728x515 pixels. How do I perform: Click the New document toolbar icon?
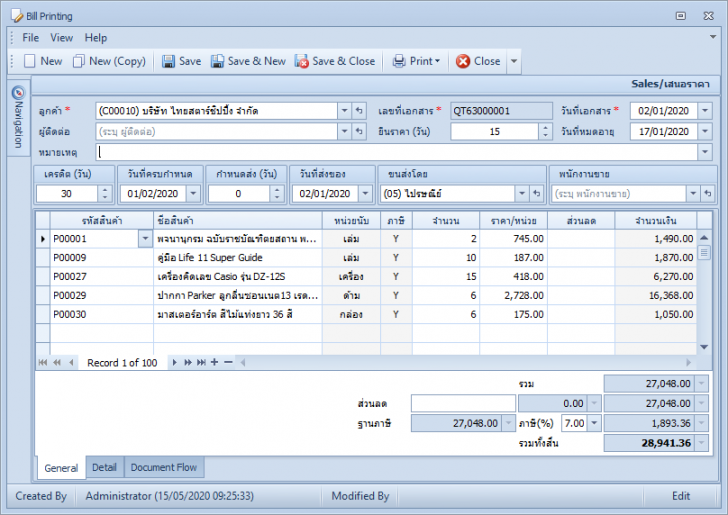tap(30, 61)
